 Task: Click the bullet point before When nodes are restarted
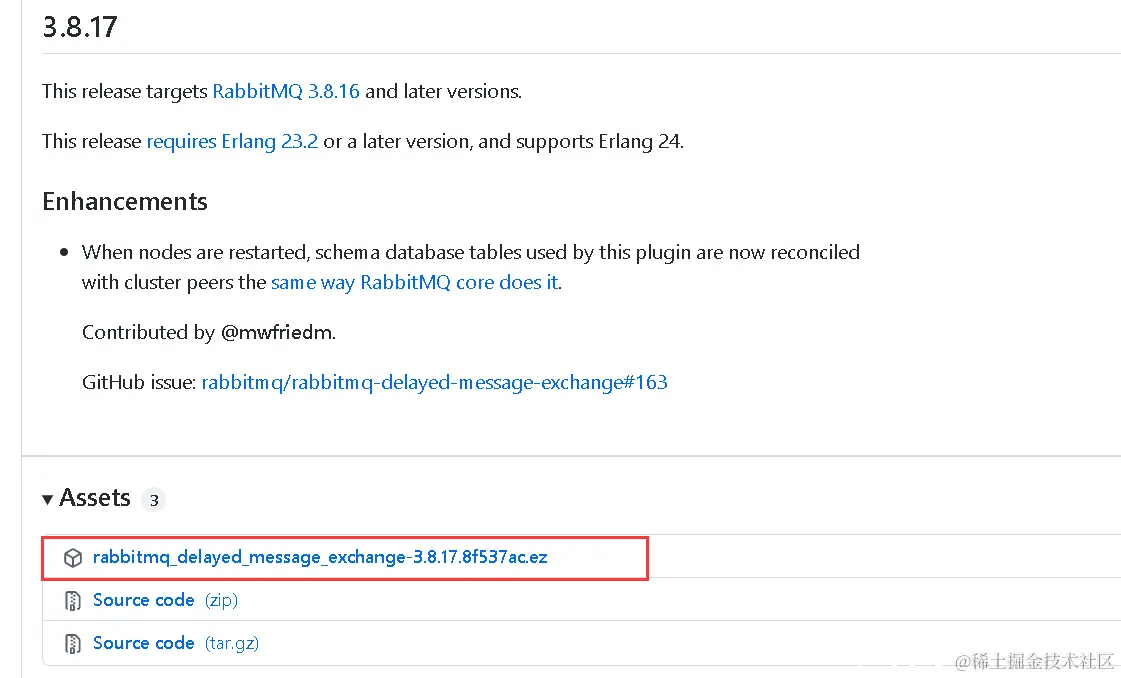(64, 252)
